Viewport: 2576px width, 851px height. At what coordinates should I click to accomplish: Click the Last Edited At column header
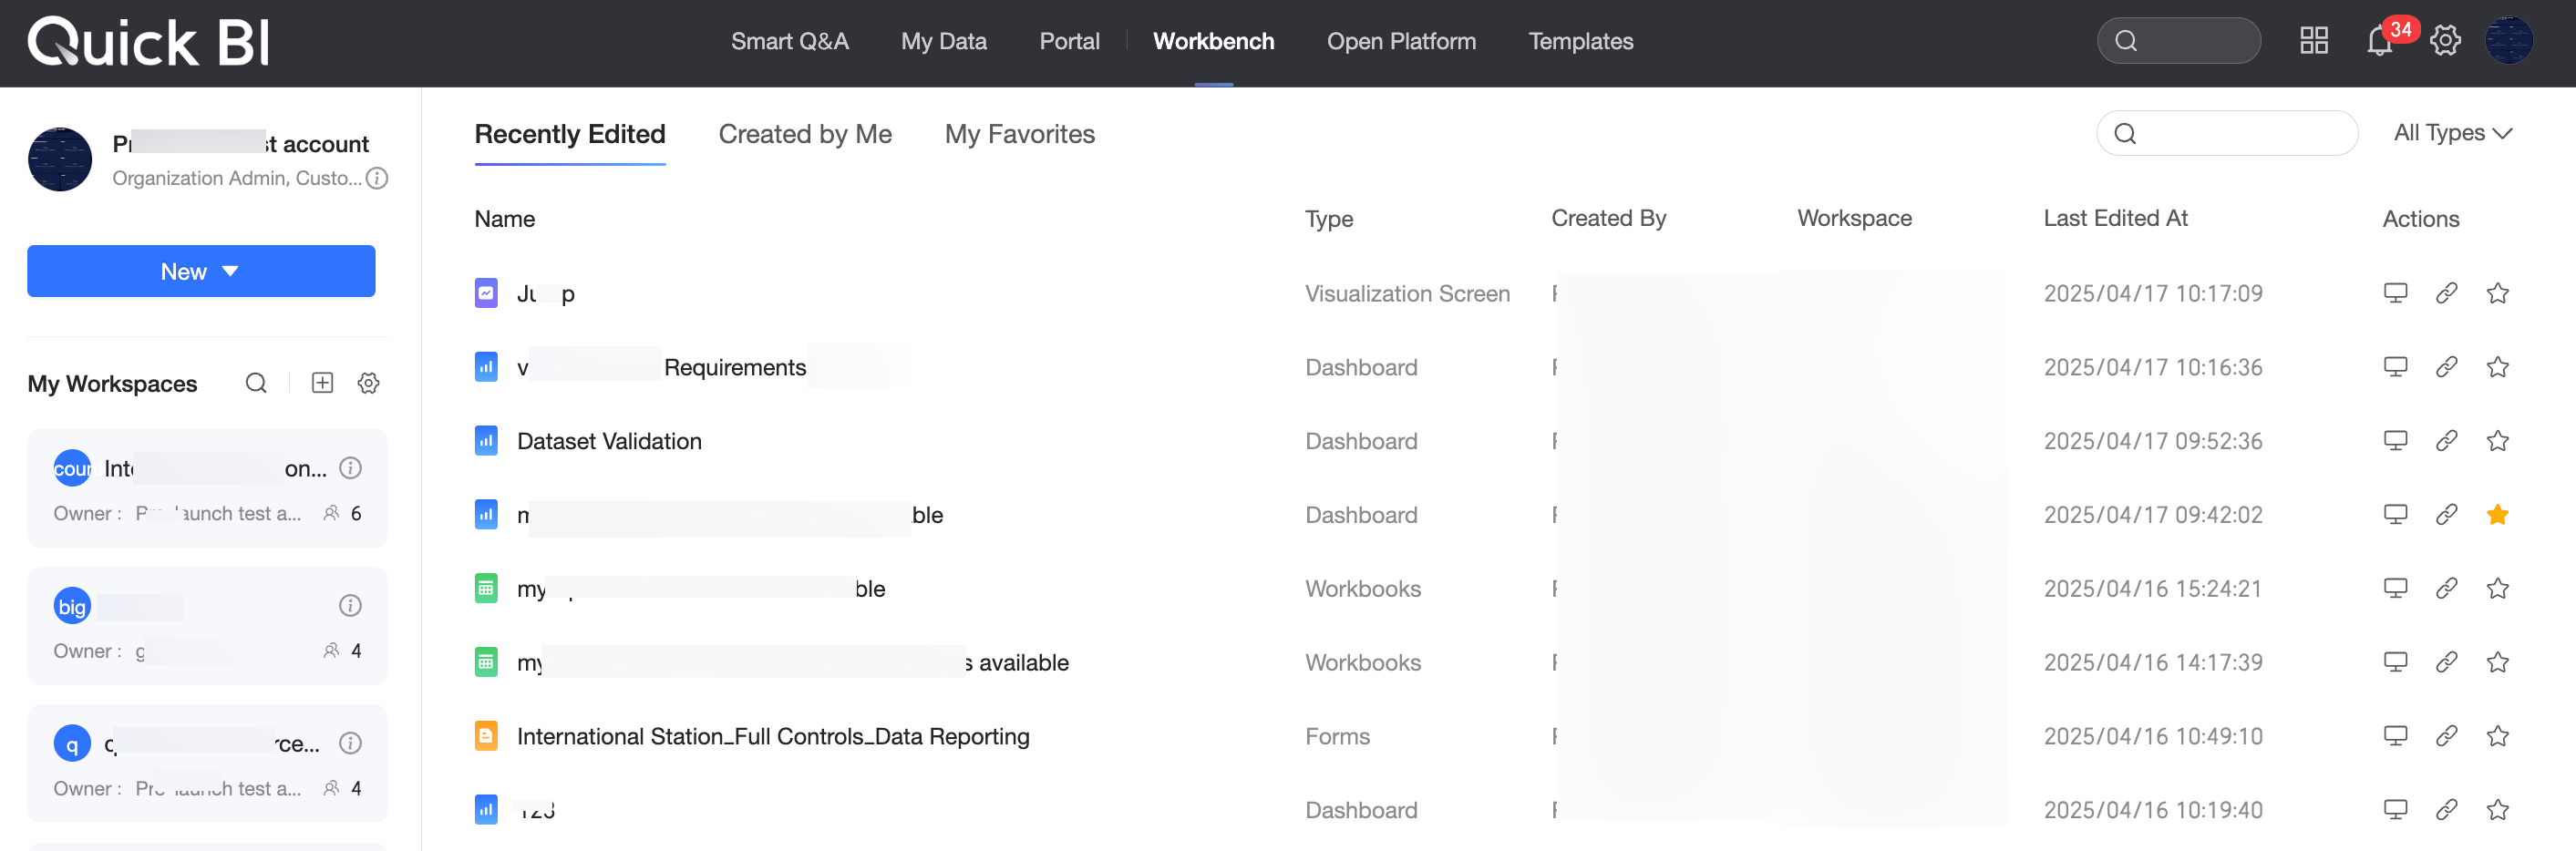pyautogui.click(x=2115, y=218)
